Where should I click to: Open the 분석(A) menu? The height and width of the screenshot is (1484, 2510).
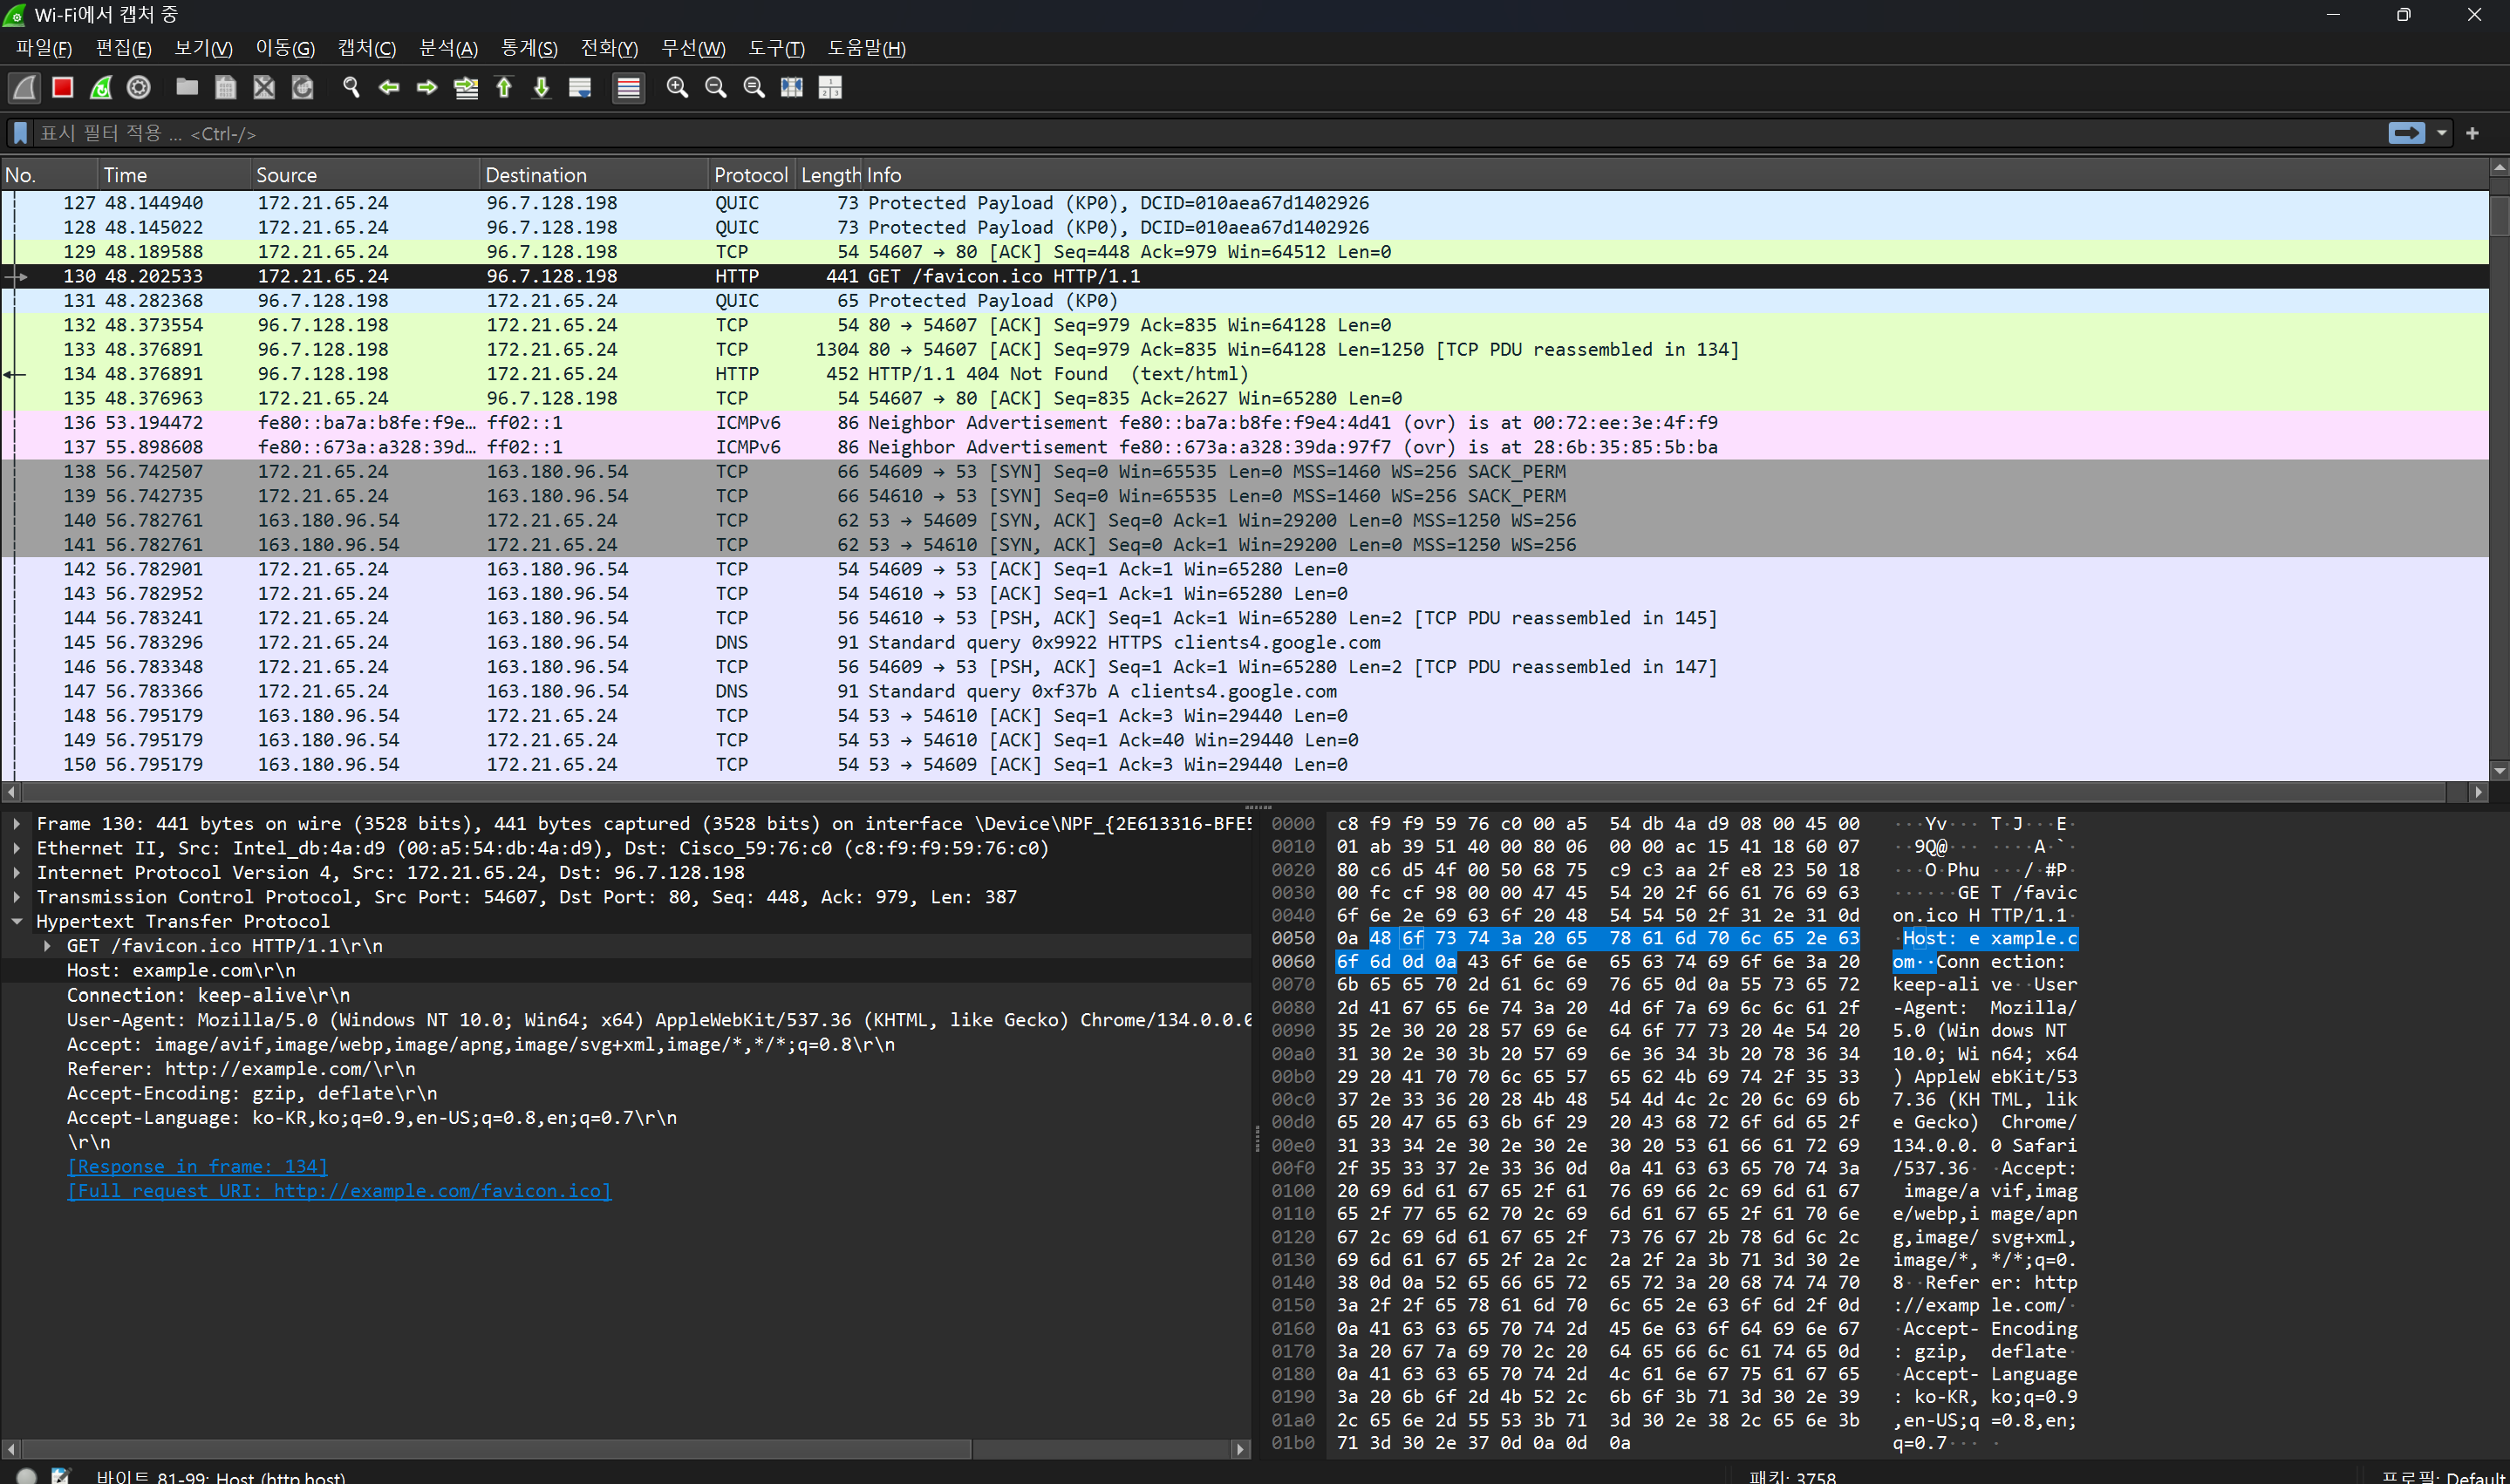point(448,48)
